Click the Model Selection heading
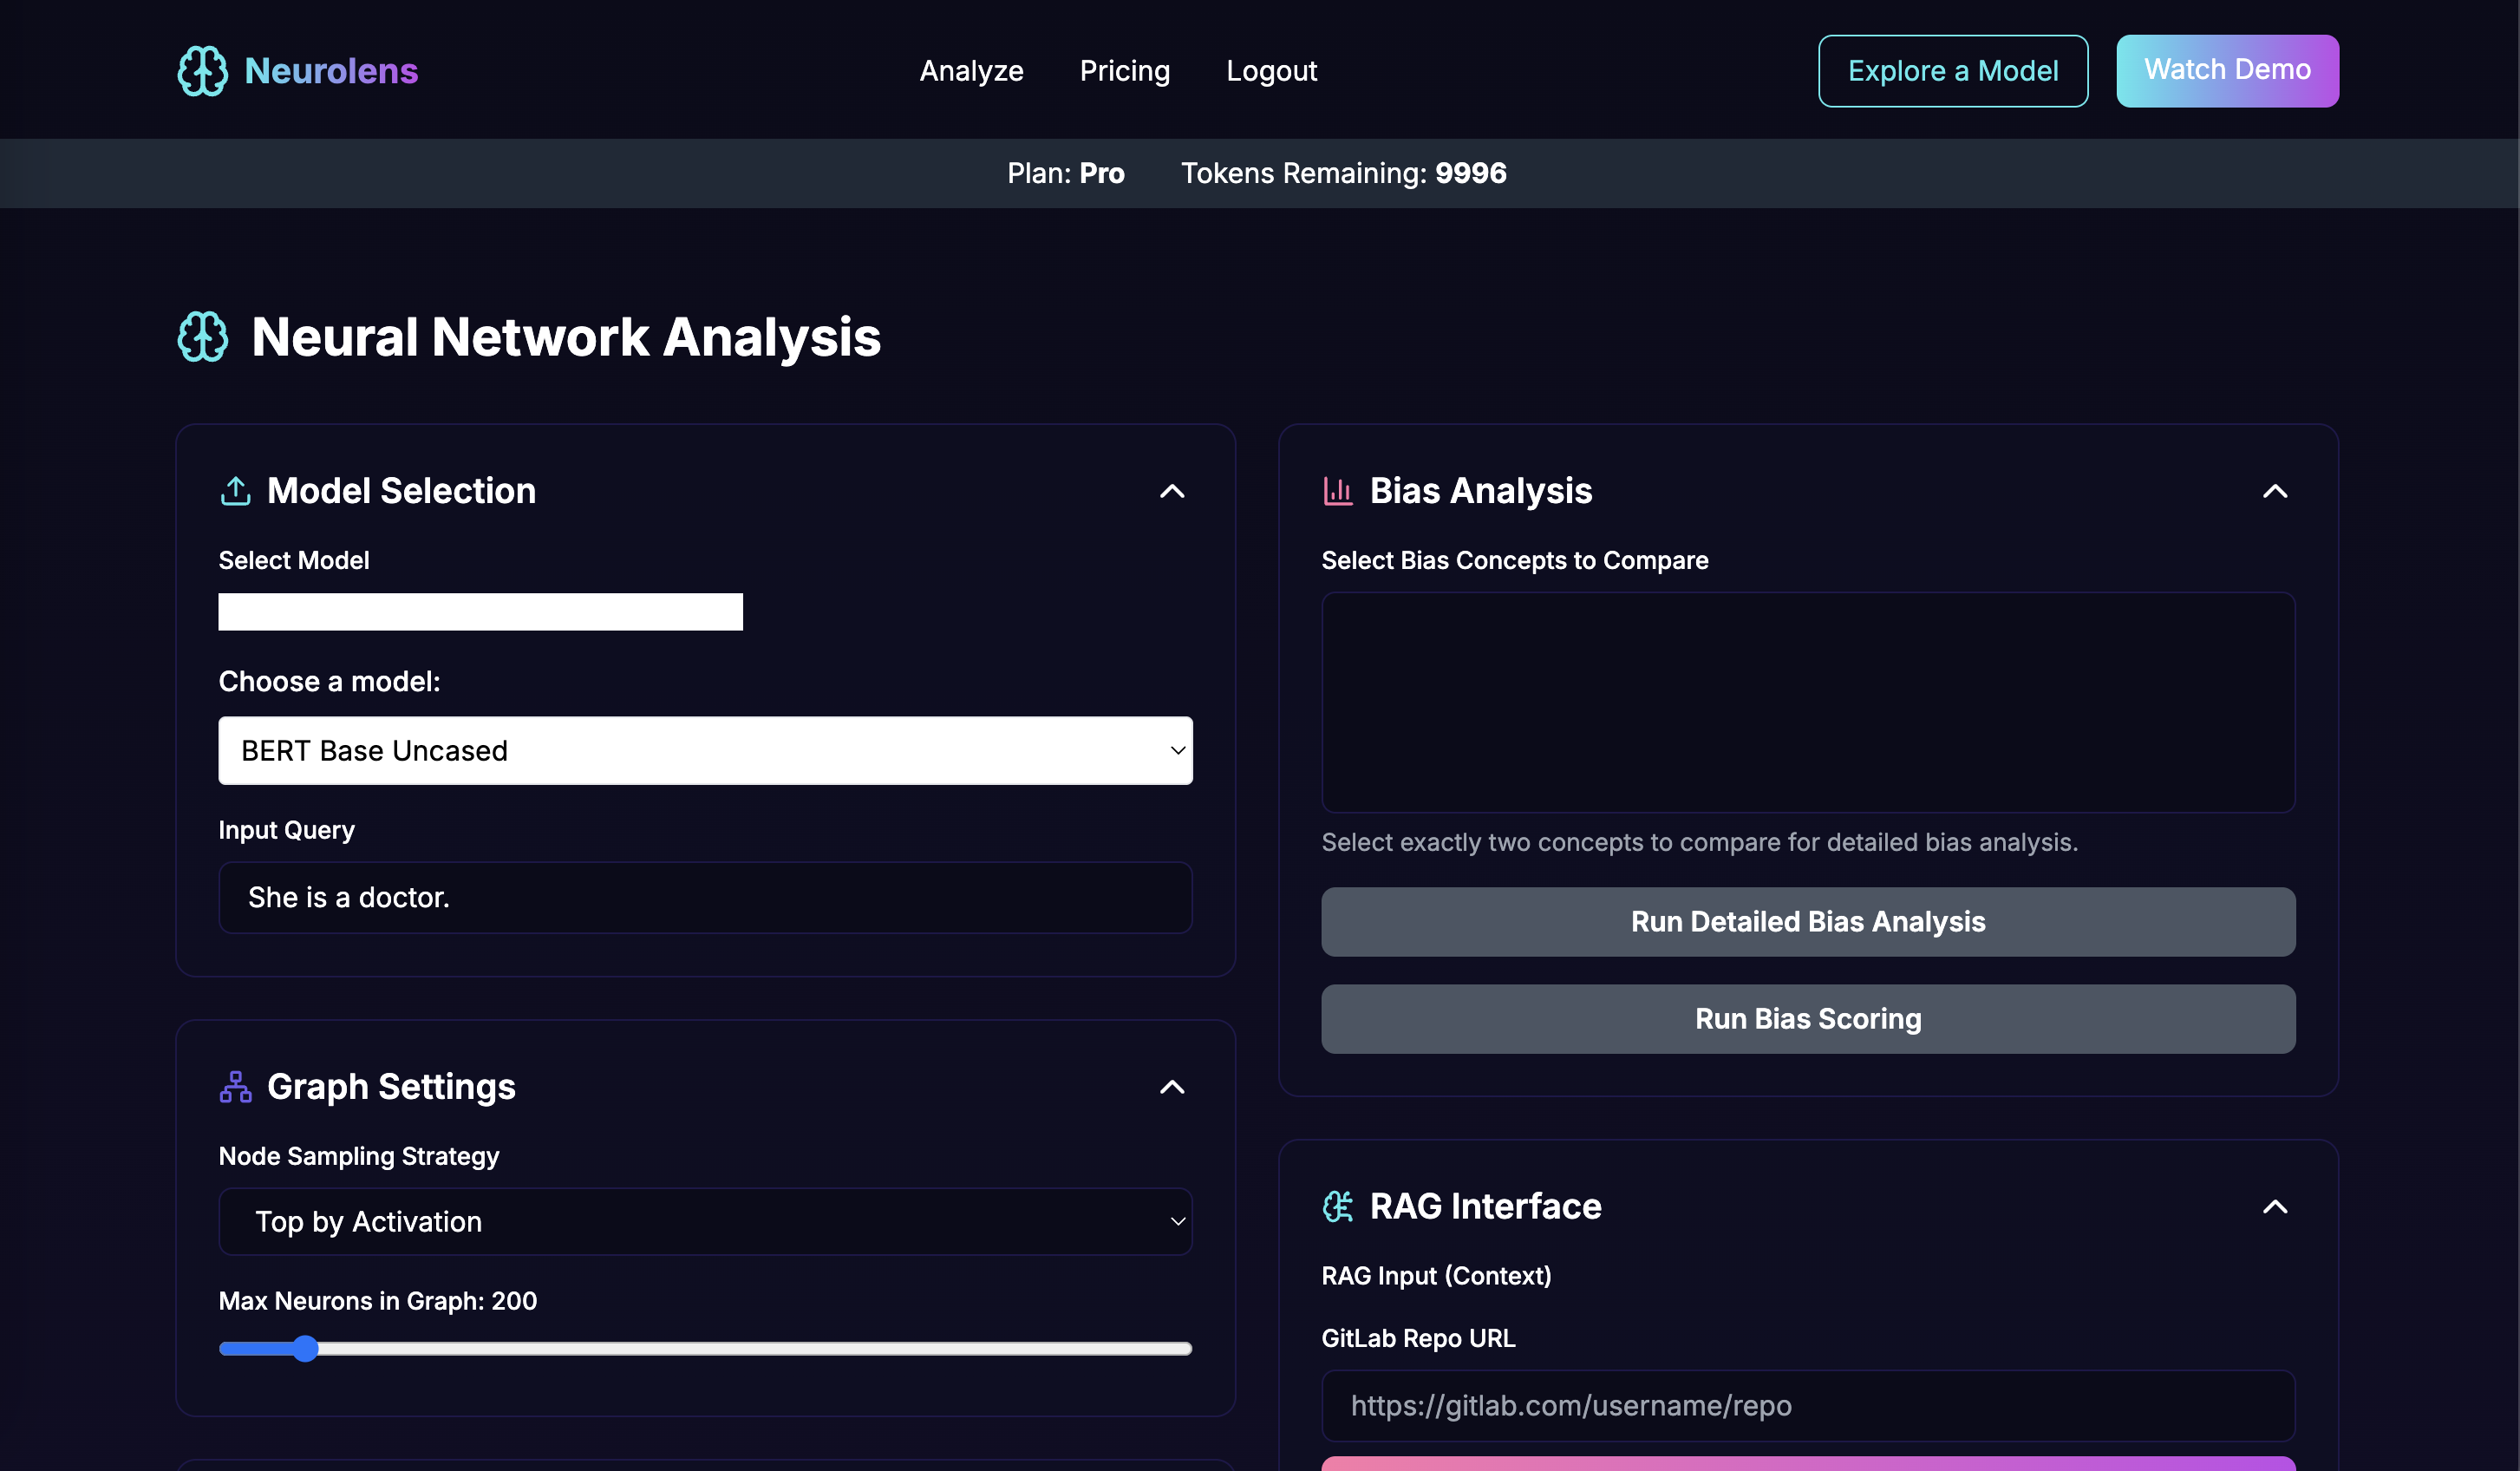This screenshot has height=1471, width=2520. (x=401, y=491)
